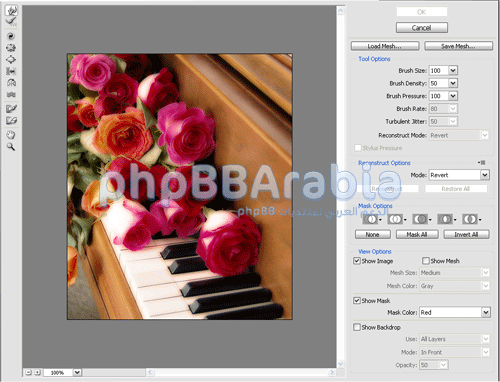Click the Mask All button
Image resolution: width=500 pixels, height=382 pixels.
417,234
